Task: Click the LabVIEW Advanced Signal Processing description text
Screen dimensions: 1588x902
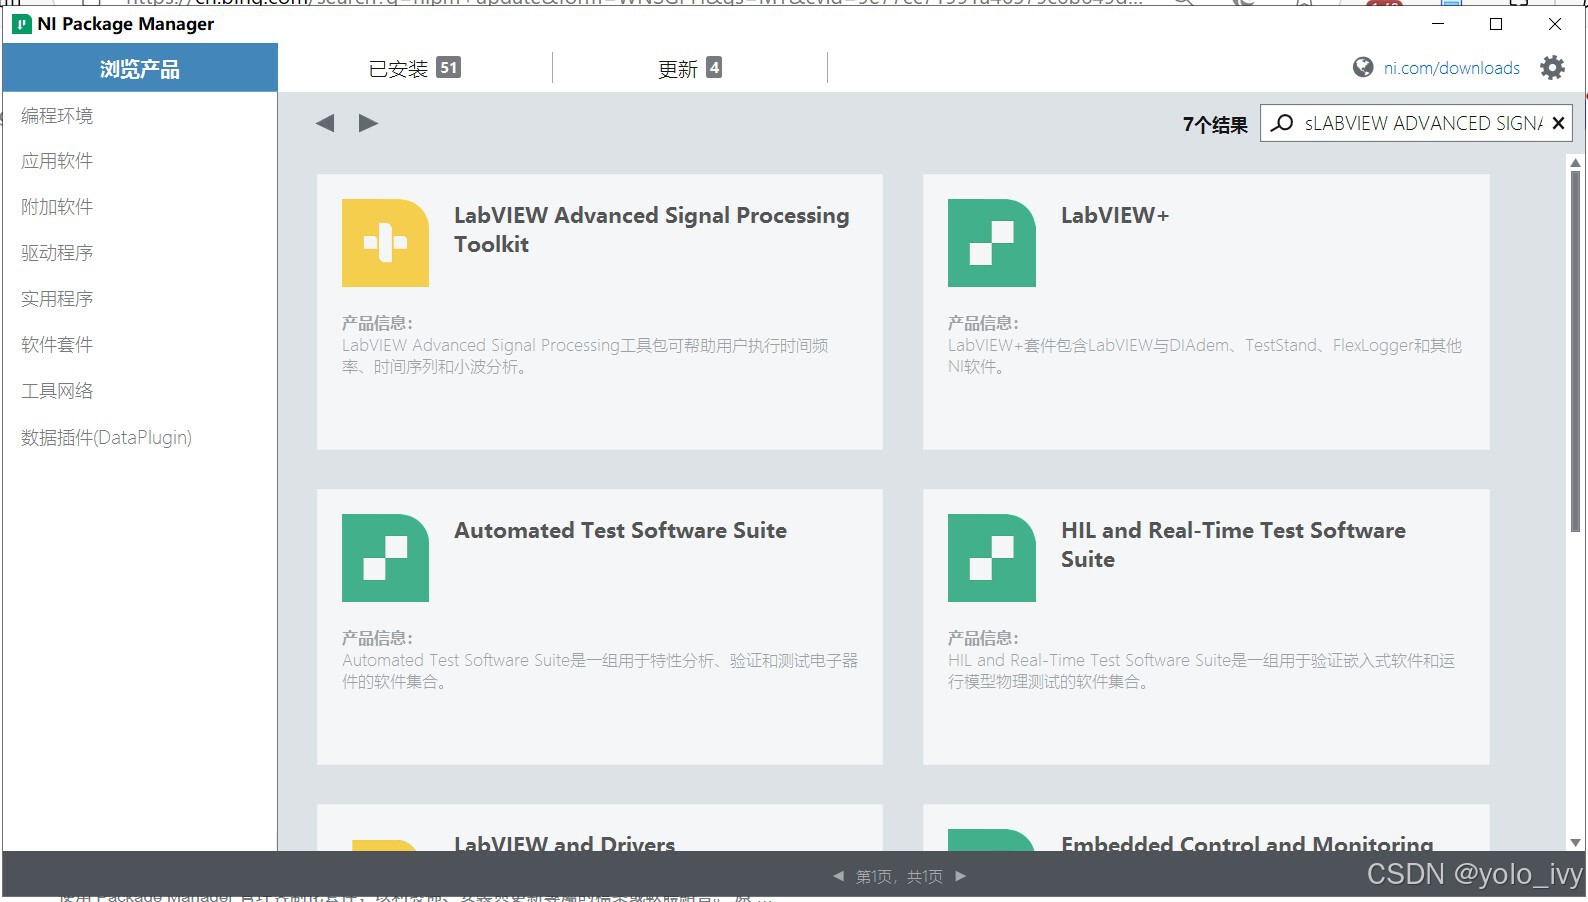Action: pyautogui.click(x=585, y=356)
